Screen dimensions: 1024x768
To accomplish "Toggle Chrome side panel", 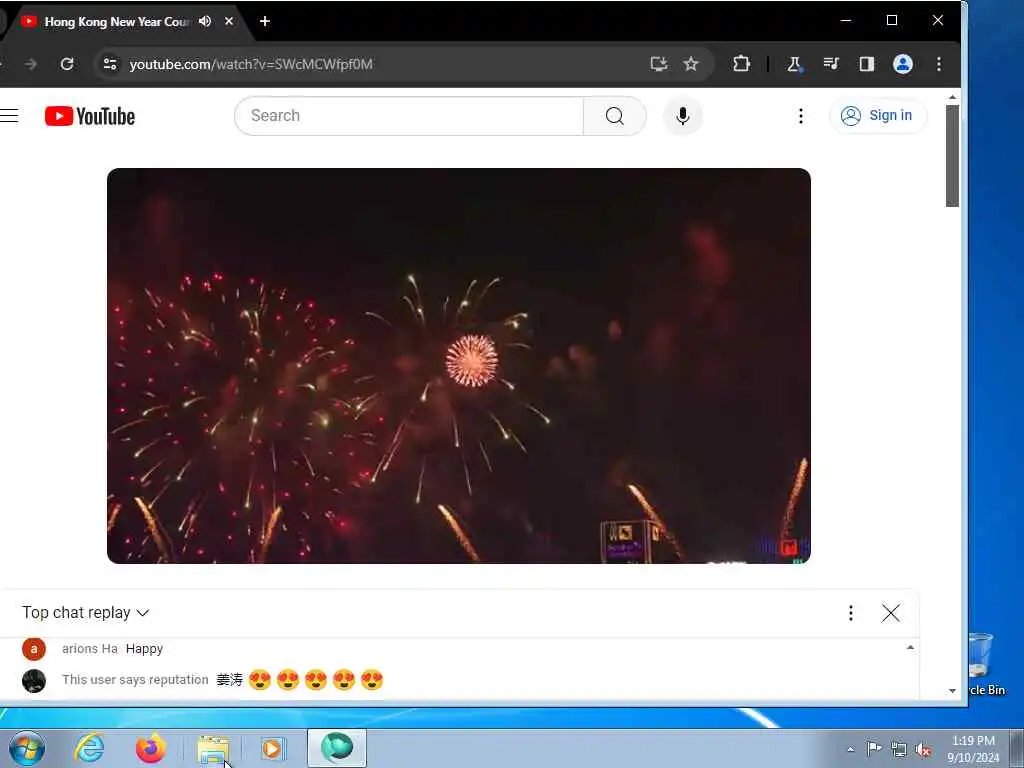I will pyautogui.click(x=867, y=64).
